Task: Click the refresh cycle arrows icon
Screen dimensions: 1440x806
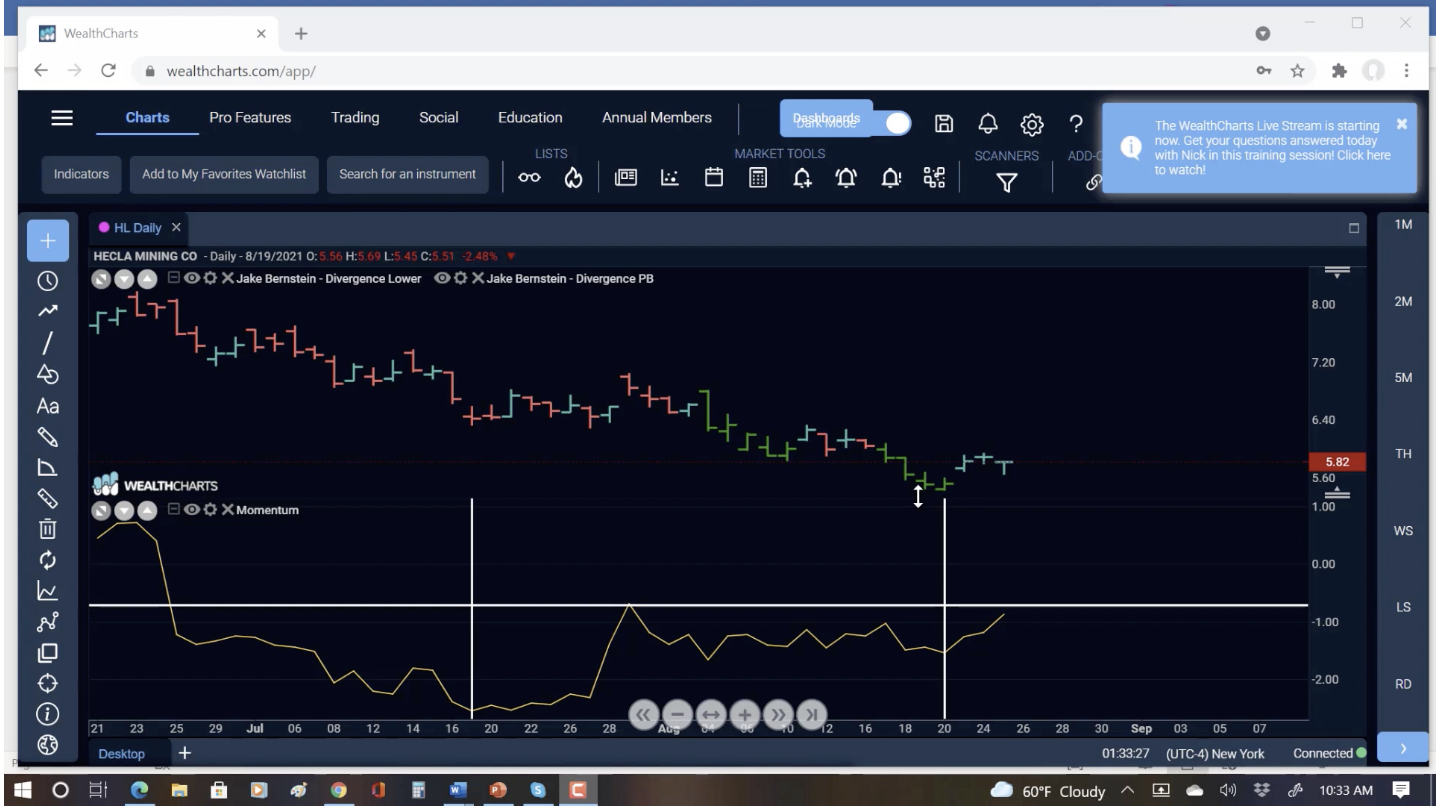Action: (x=47, y=559)
